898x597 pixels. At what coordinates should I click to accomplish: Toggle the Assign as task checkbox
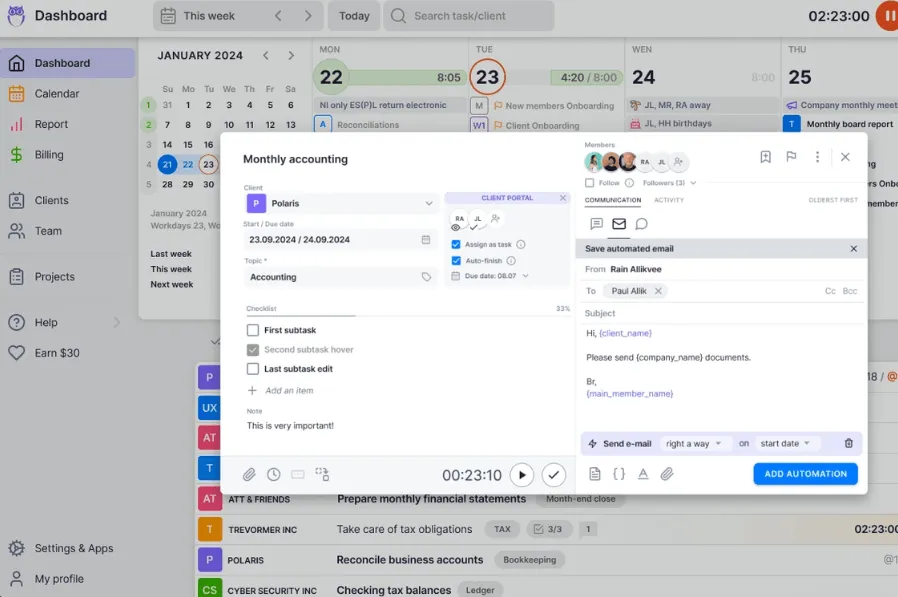[456, 245]
